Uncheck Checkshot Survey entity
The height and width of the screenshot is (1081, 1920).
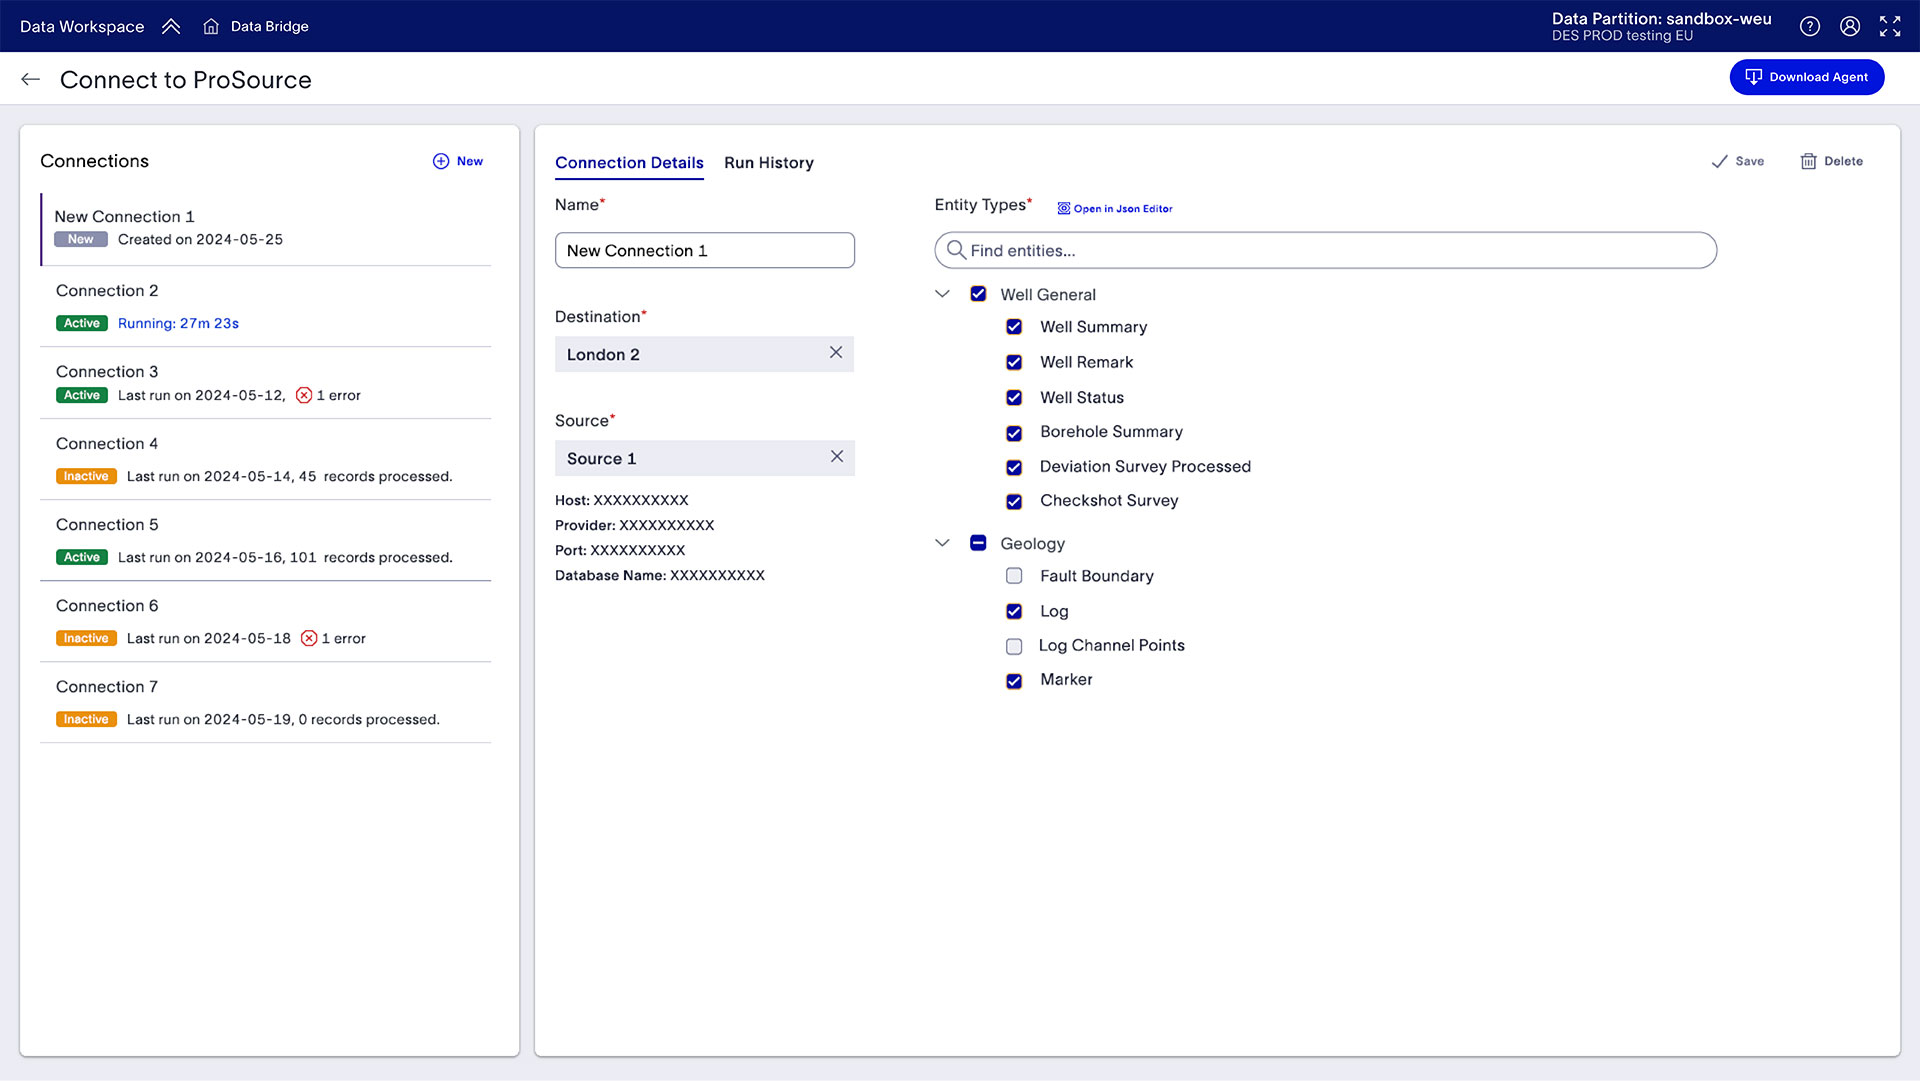click(1014, 501)
